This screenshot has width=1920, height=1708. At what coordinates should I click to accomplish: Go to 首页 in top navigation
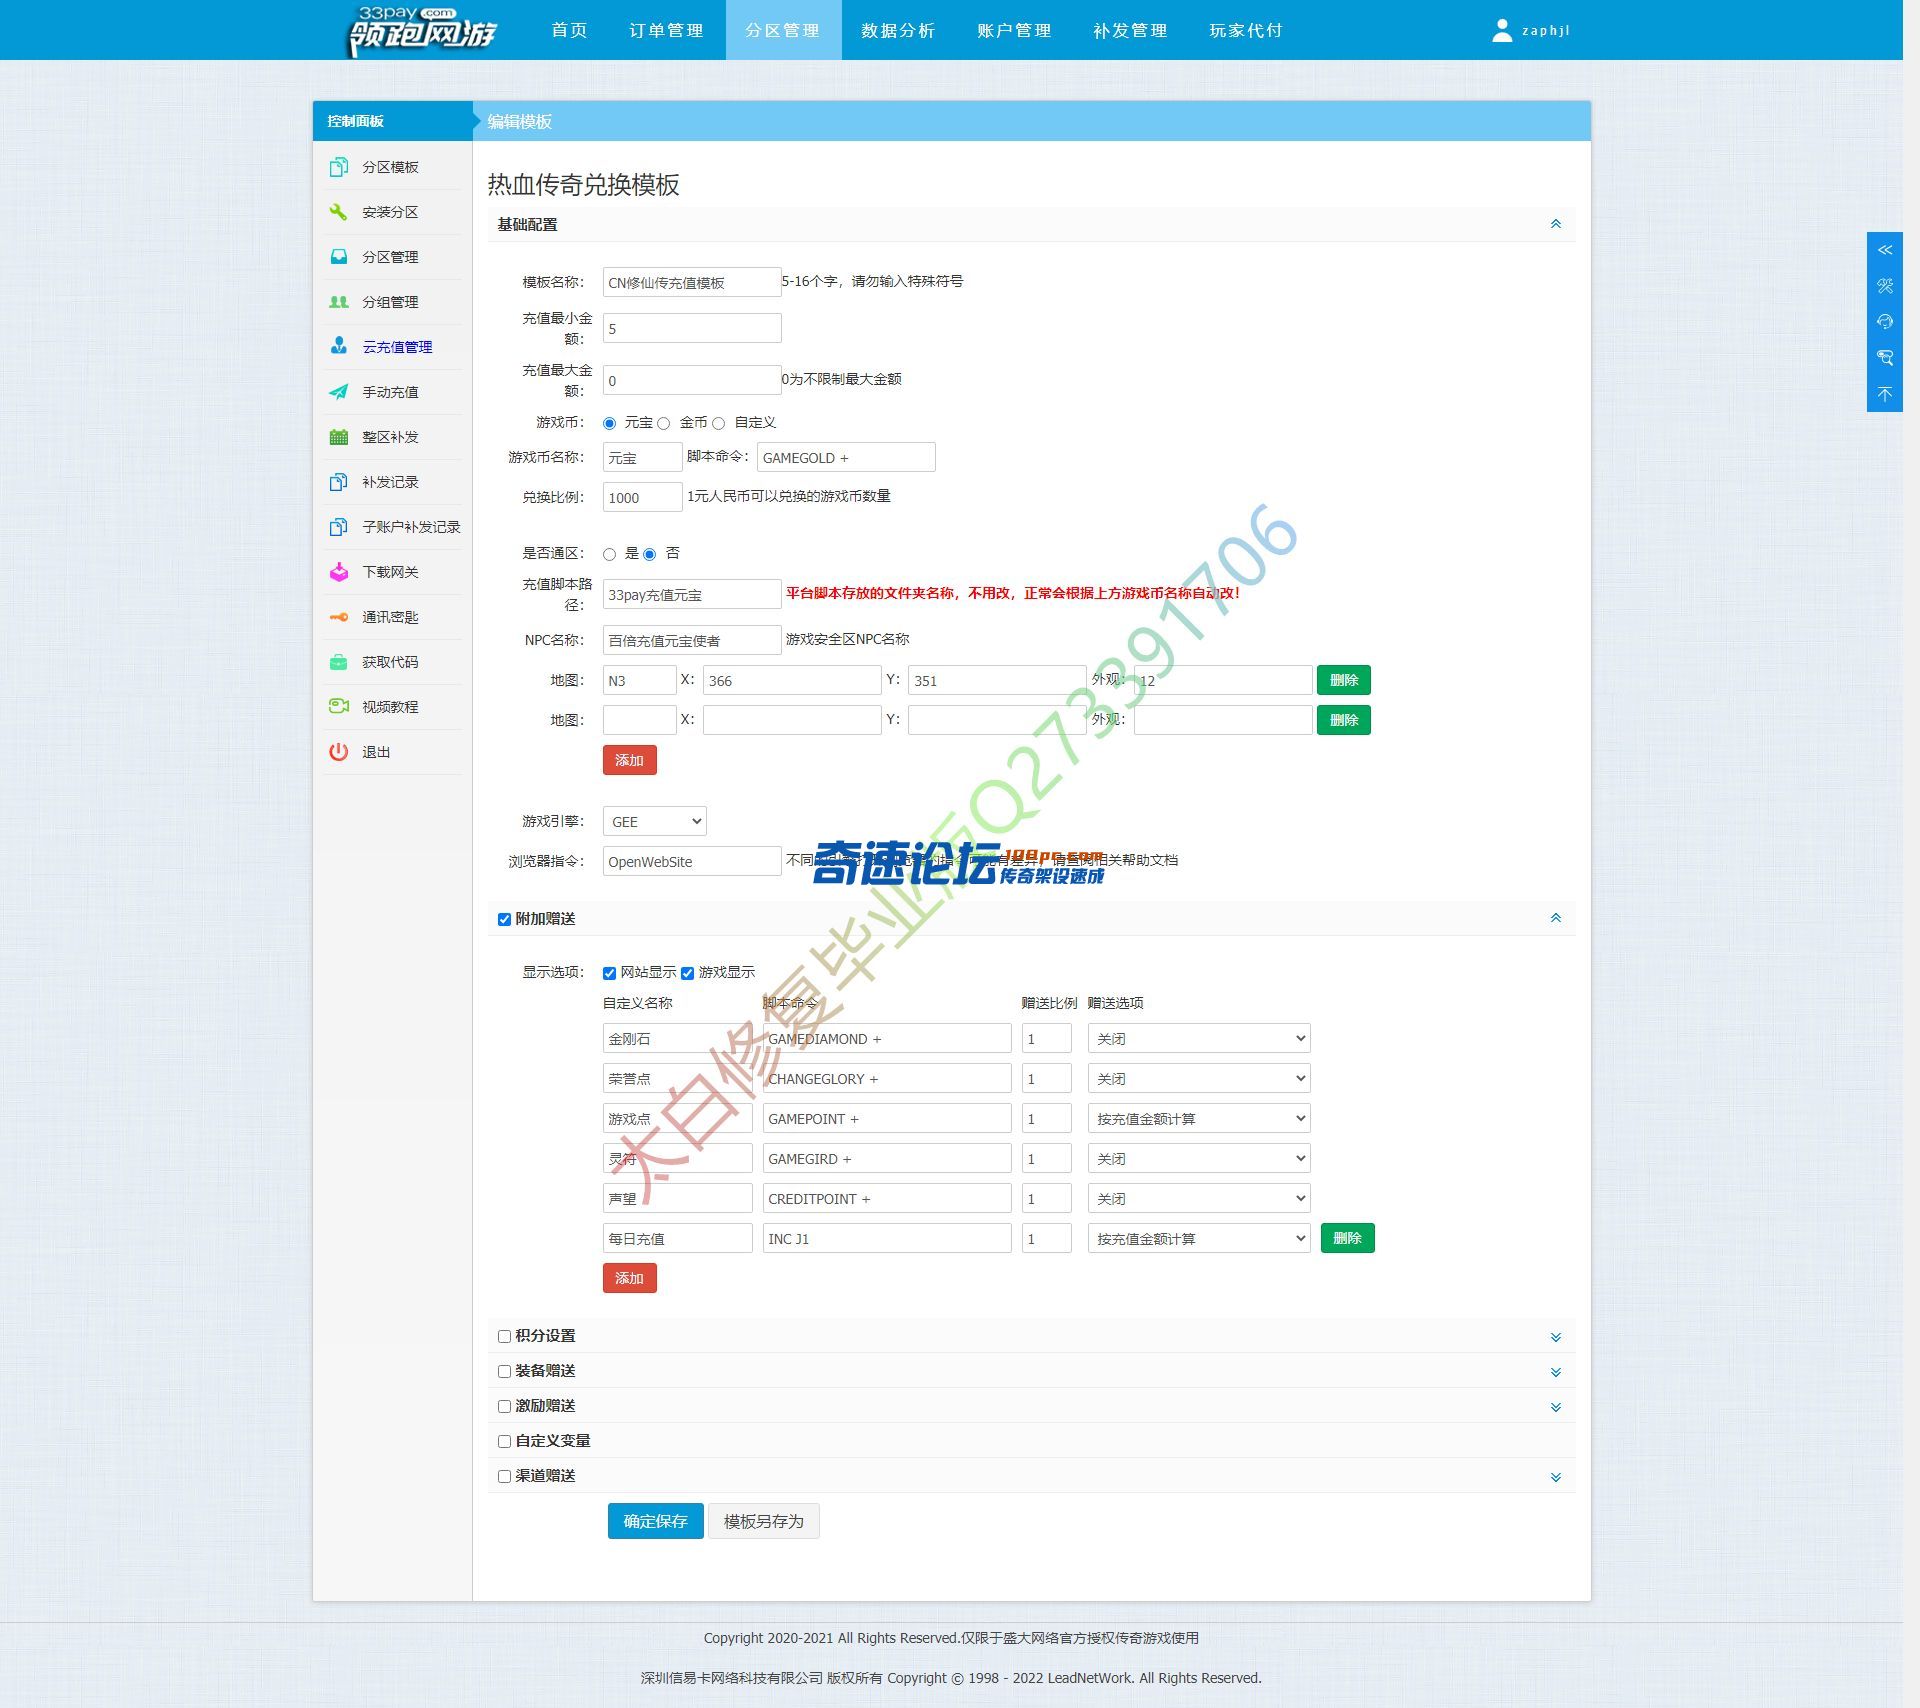coord(569,30)
